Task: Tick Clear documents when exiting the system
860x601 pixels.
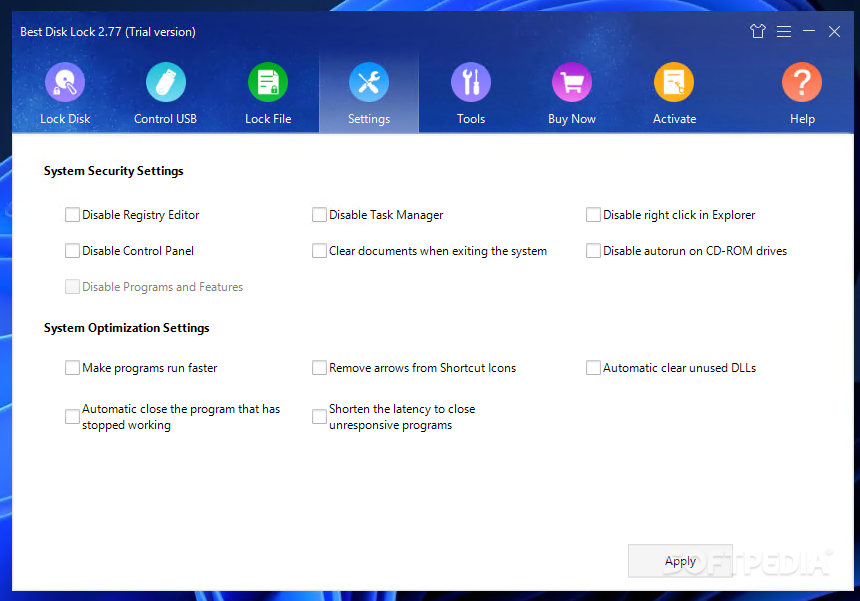Action: [x=319, y=251]
